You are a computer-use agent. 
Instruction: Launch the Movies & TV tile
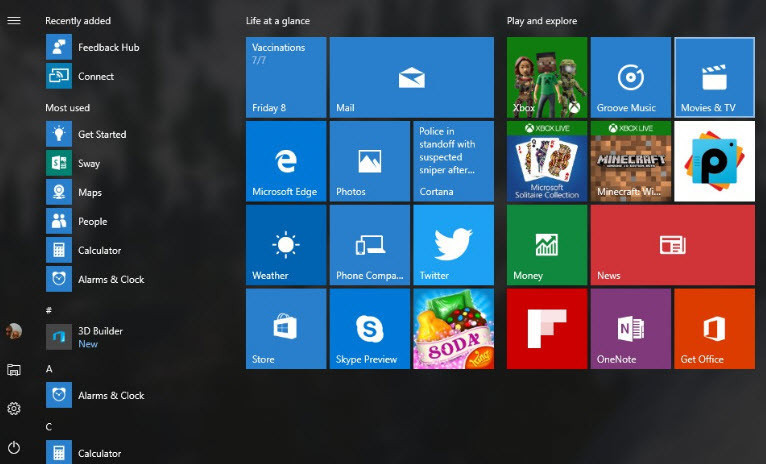(x=714, y=77)
